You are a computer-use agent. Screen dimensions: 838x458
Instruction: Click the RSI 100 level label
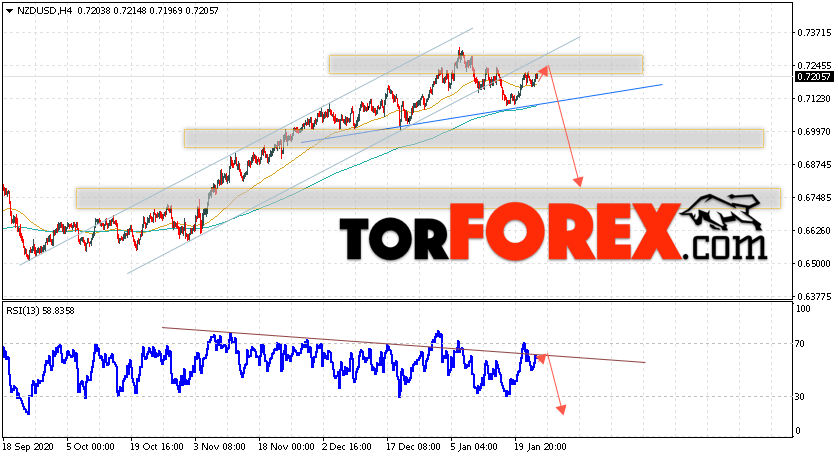[803, 309]
